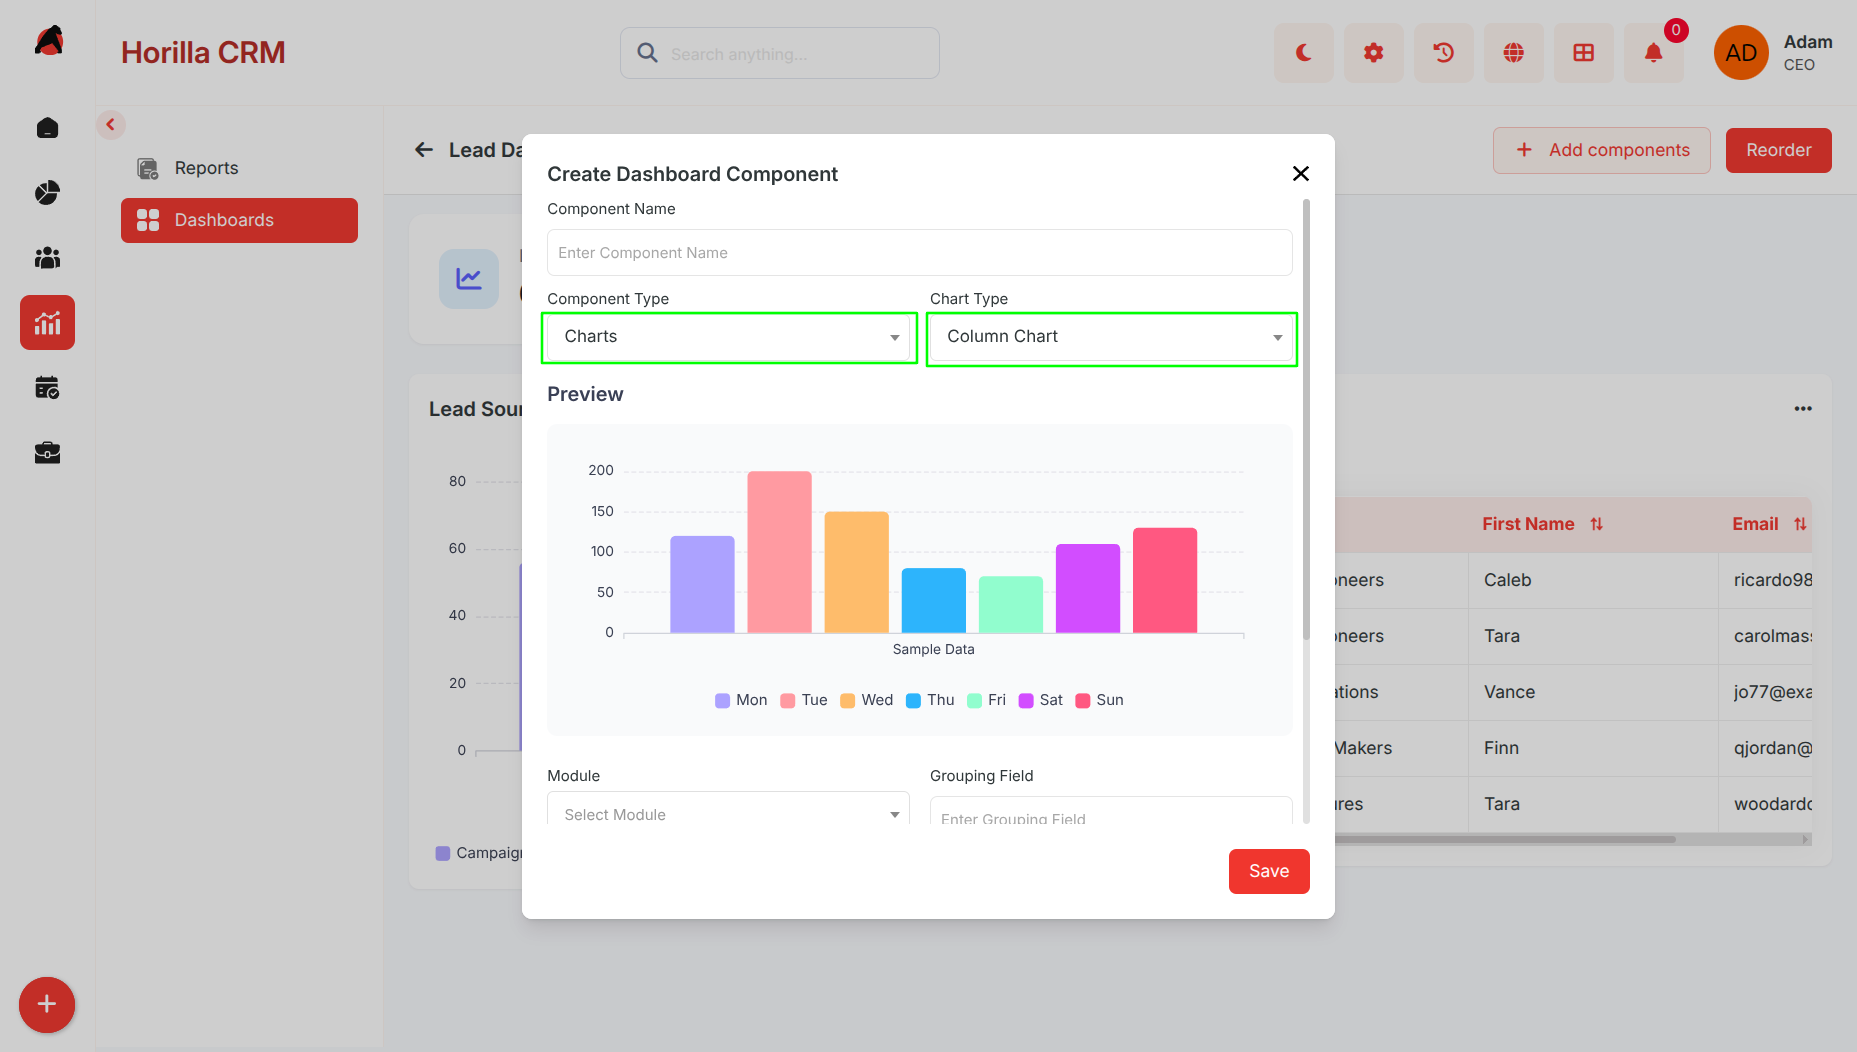Open pie chart icon in left sidebar
The height and width of the screenshot is (1052, 1857).
[x=47, y=193]
